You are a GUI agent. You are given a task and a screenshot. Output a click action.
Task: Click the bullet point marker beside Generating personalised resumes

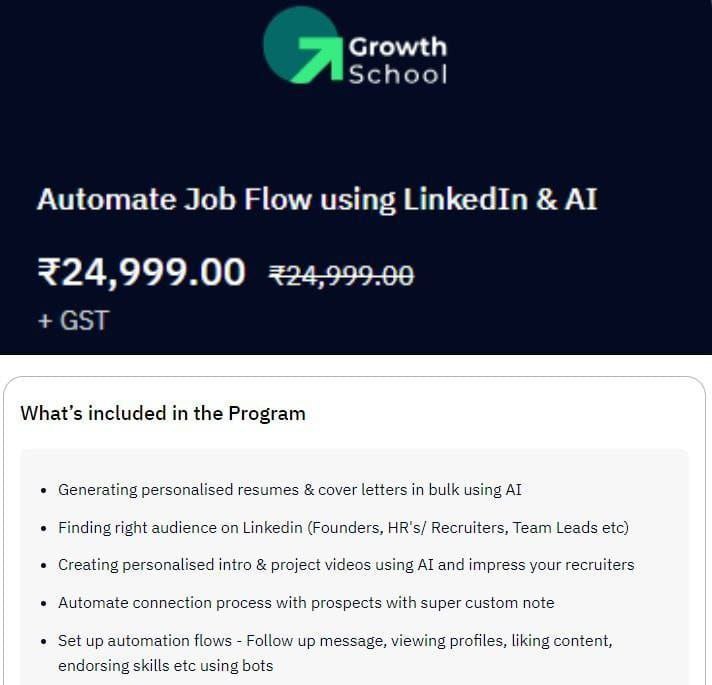pos(44,491)
